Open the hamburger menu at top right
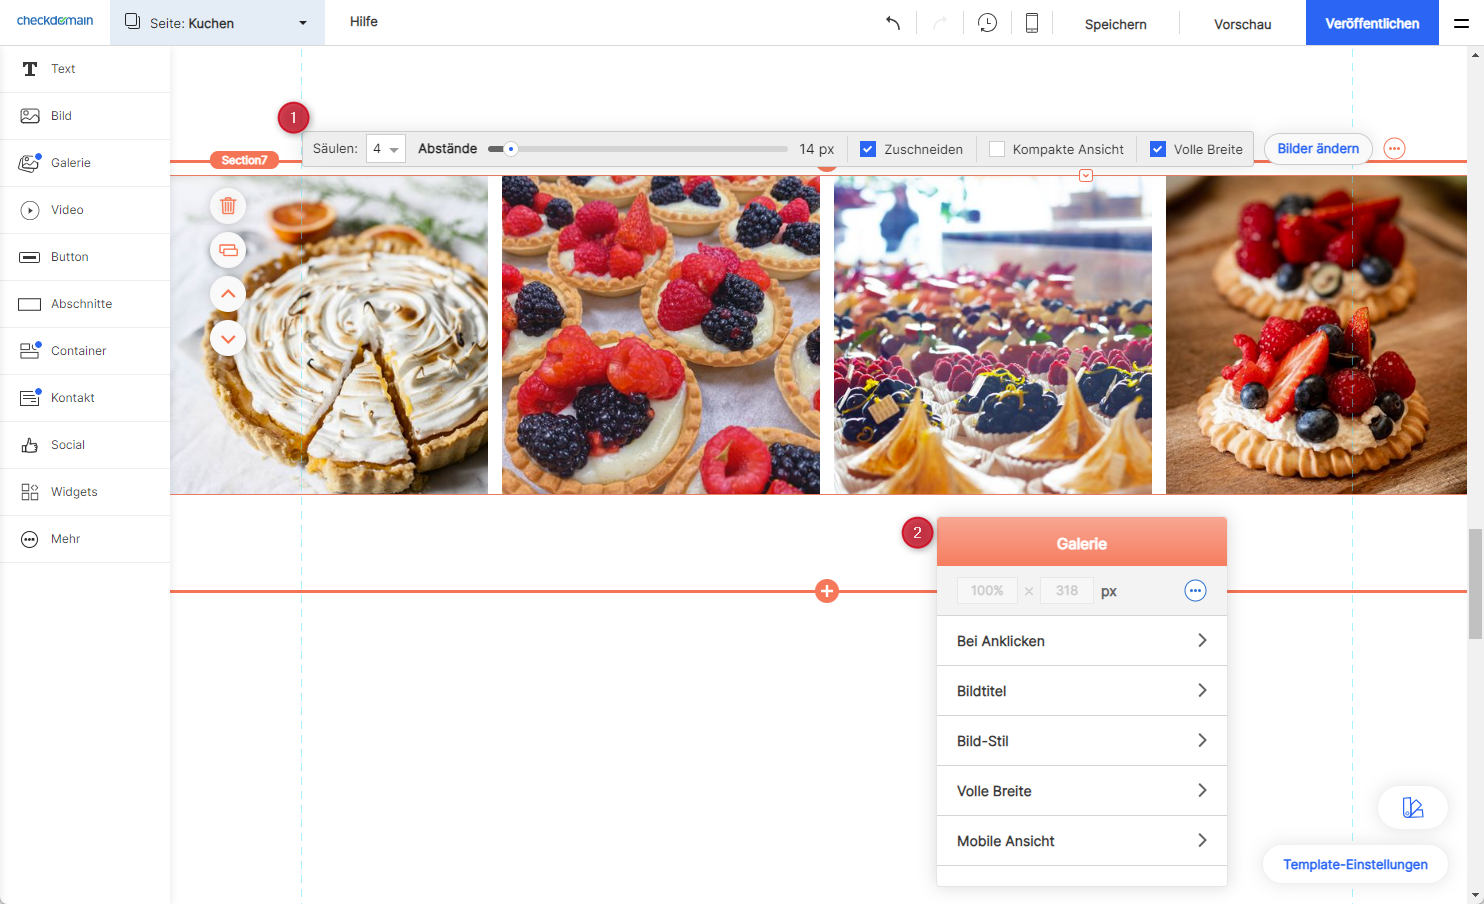Viewport: 1484px width, 904px height. pyautogui.click(x=1461, y=23)
